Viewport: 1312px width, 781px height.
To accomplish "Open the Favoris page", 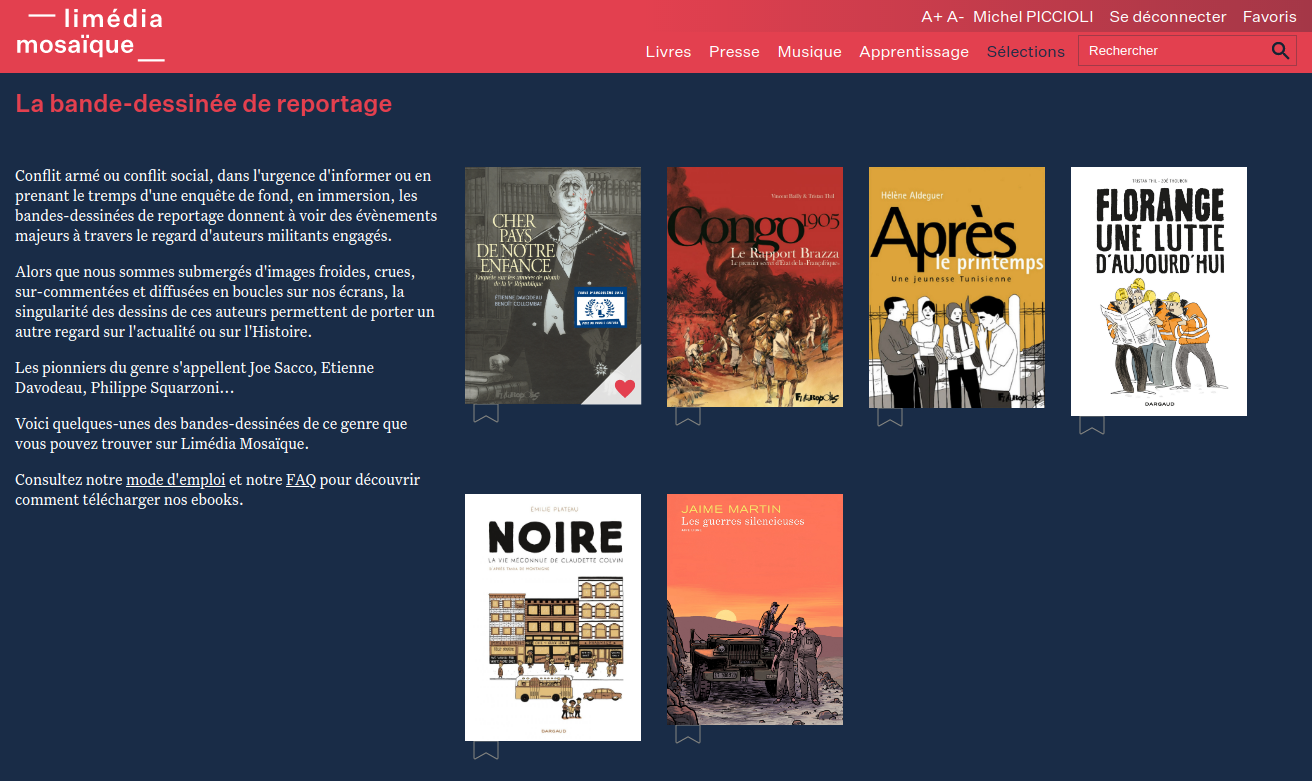I will click(x=1270, y=17).
